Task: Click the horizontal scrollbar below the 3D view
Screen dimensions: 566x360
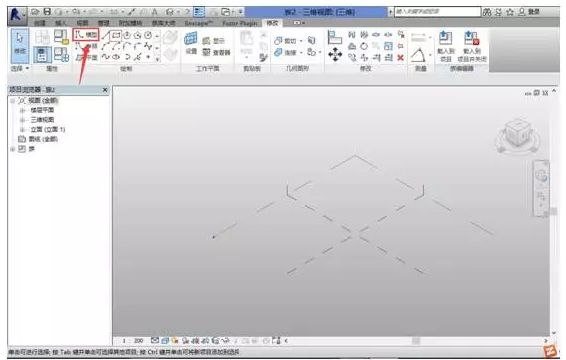Action: 415,341
